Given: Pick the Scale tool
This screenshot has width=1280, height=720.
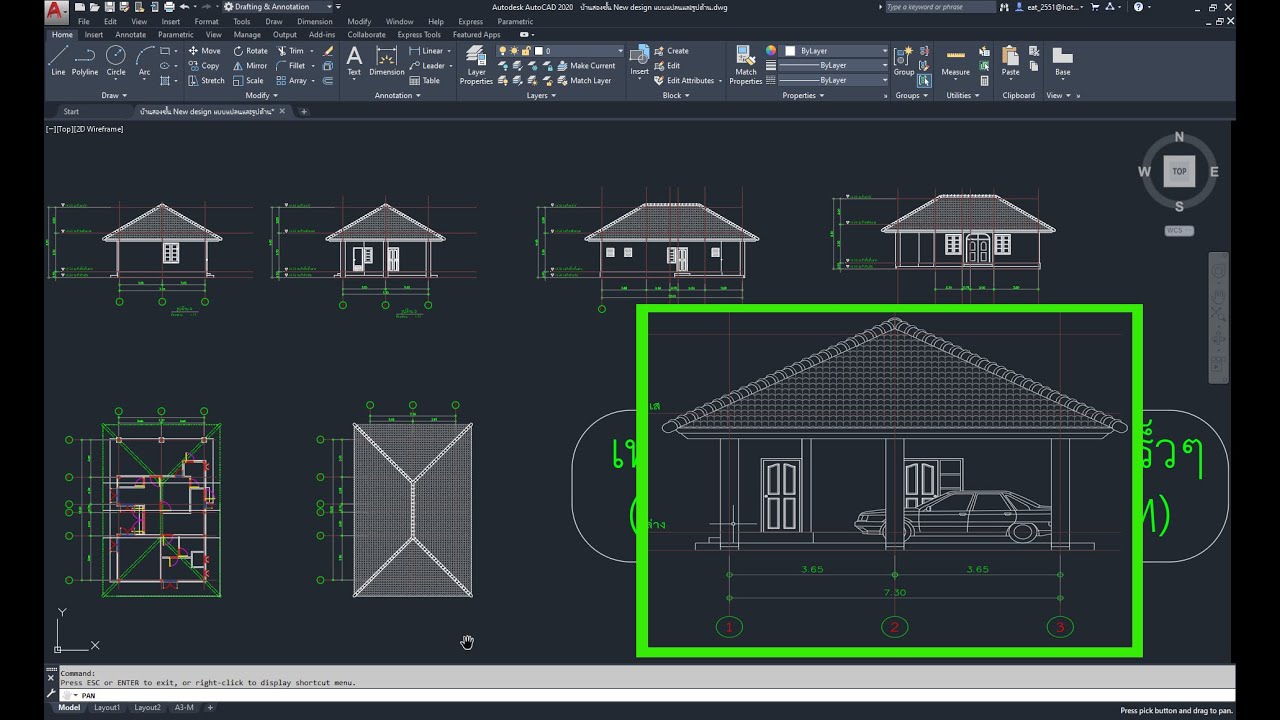Looking at the screenshot, I should coord(249,81).
